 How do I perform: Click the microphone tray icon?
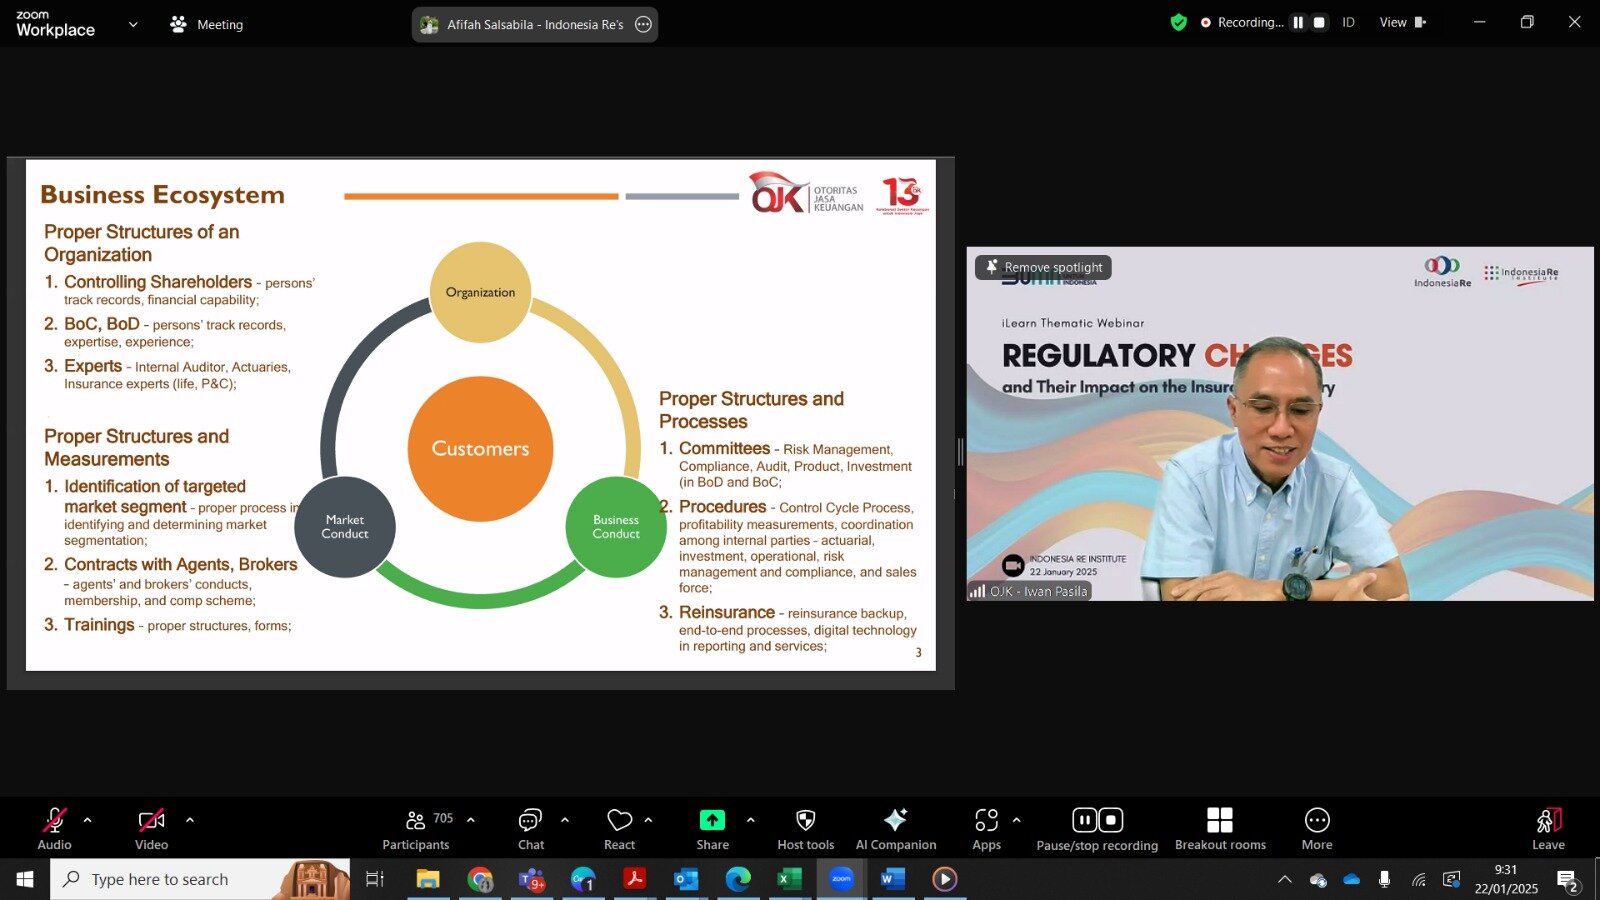[1384, 879]
